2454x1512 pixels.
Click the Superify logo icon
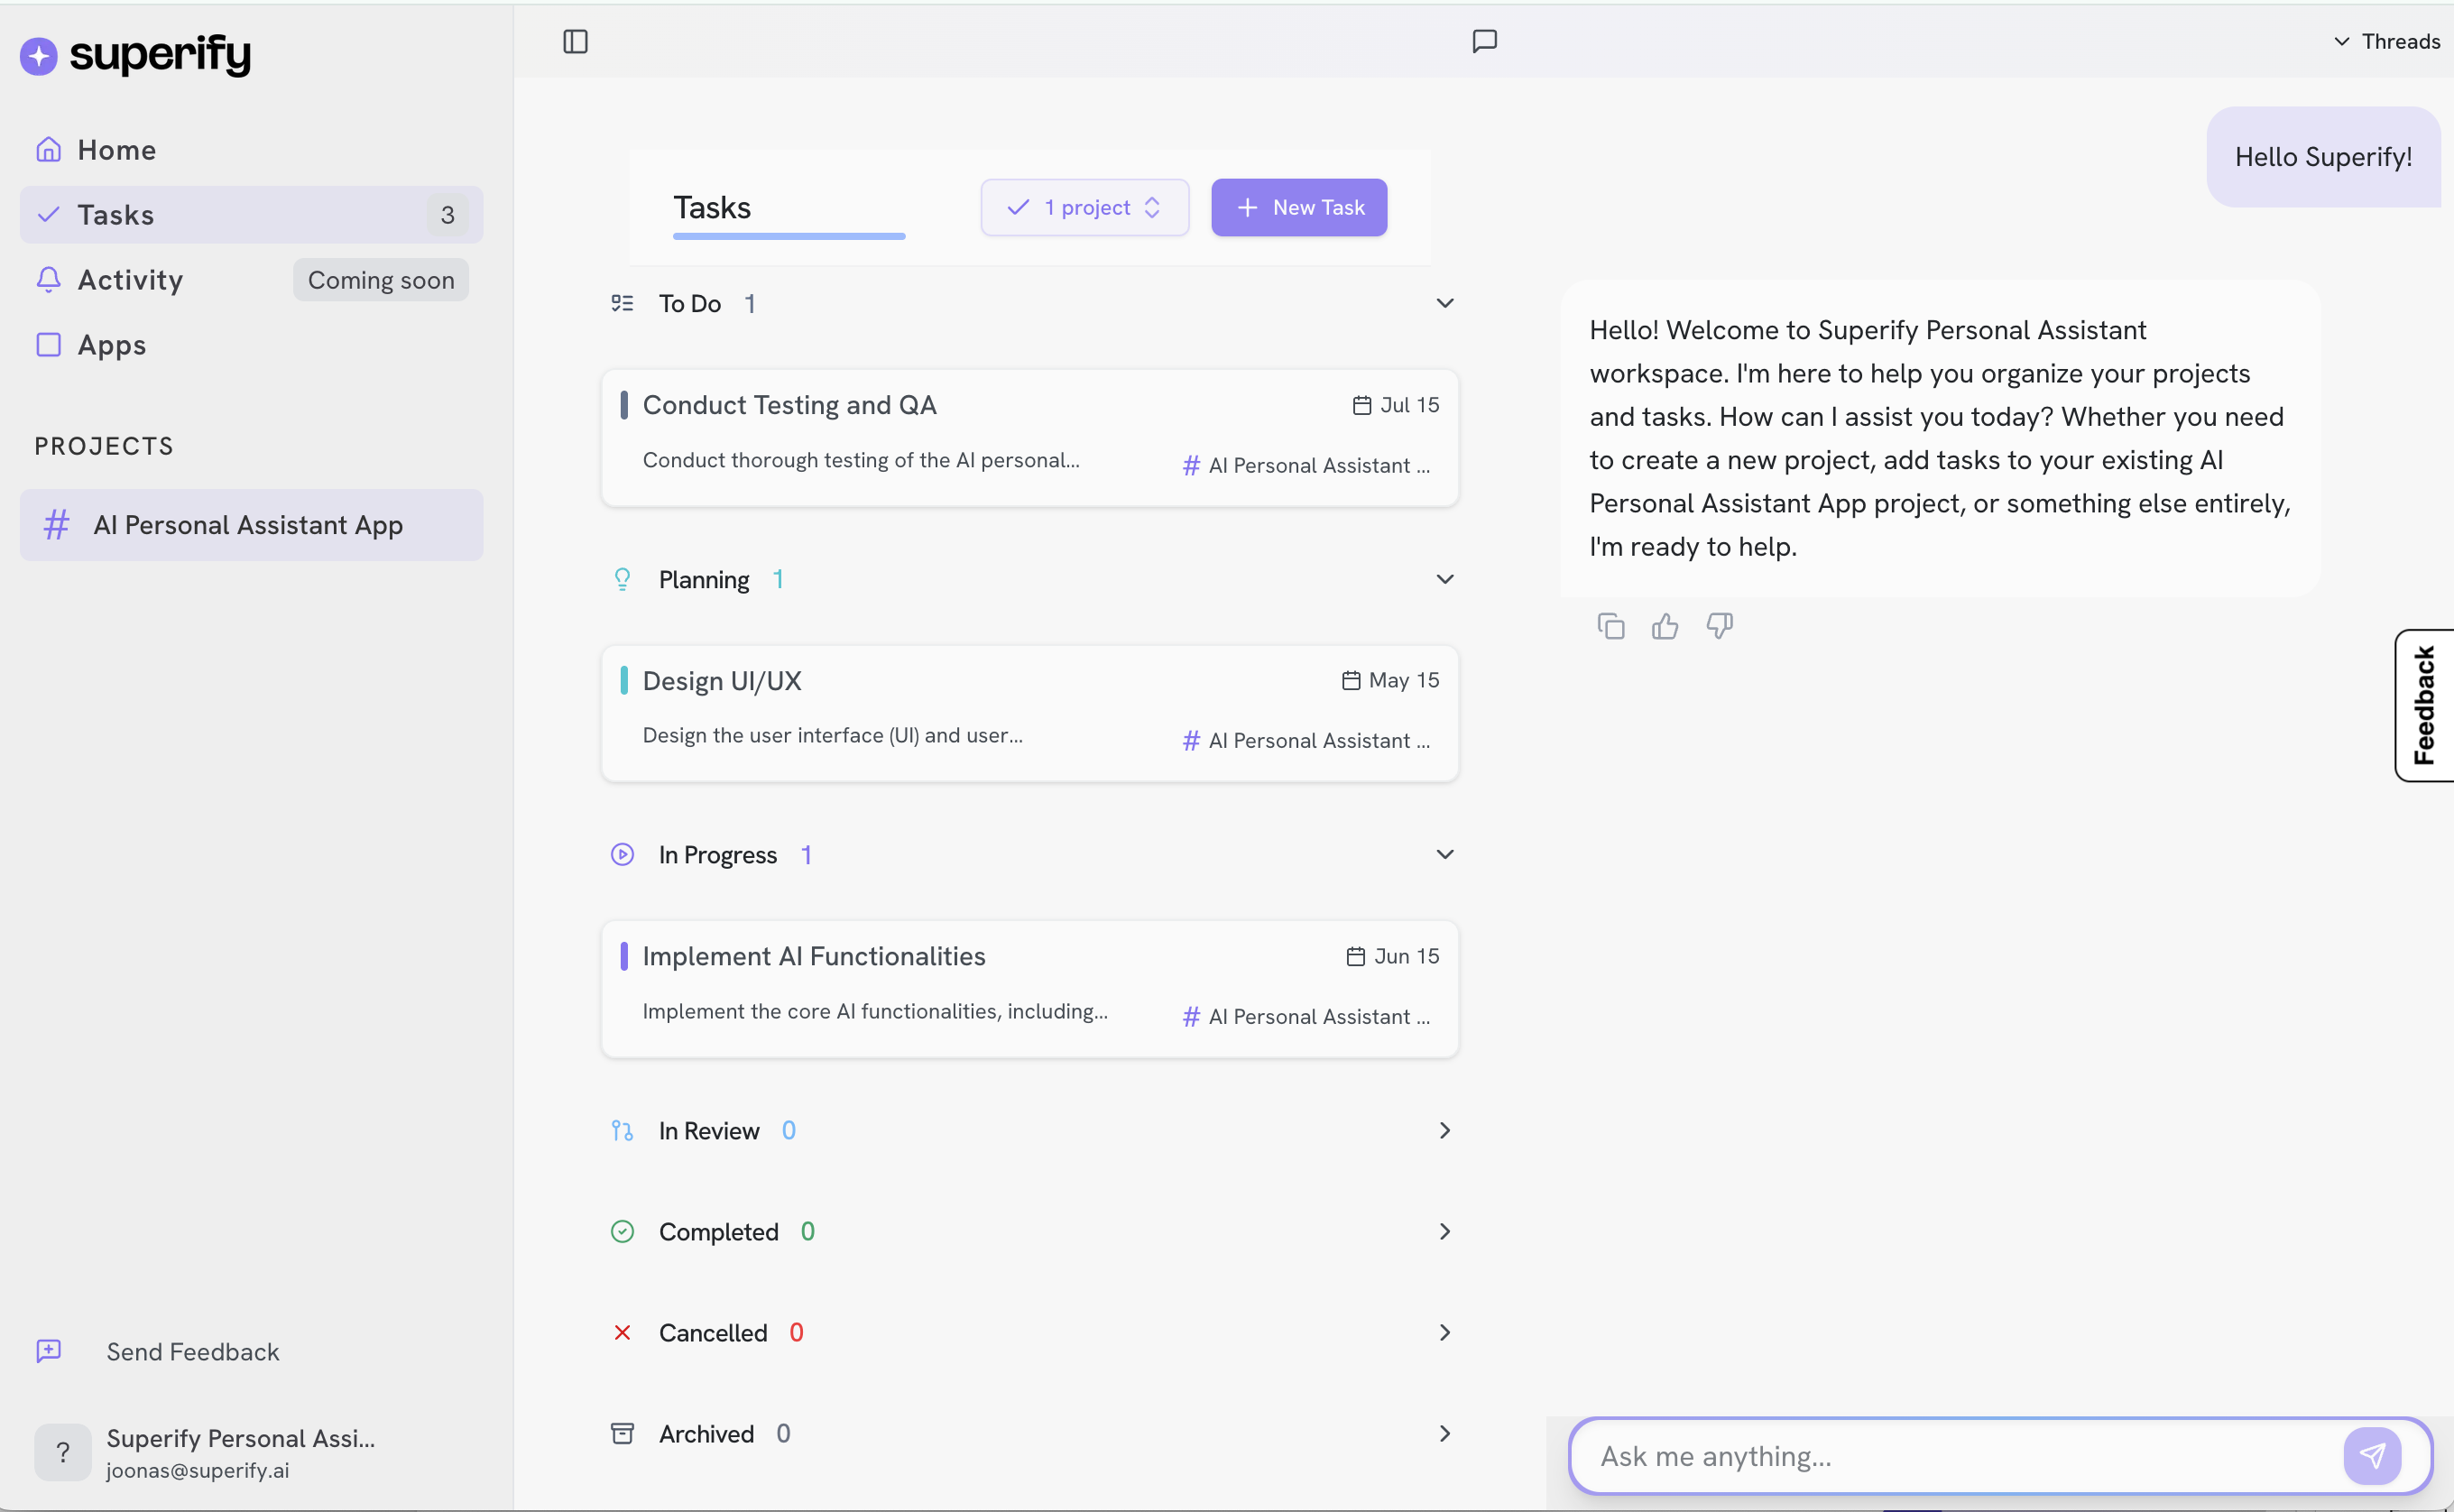(x=39, y=55)
